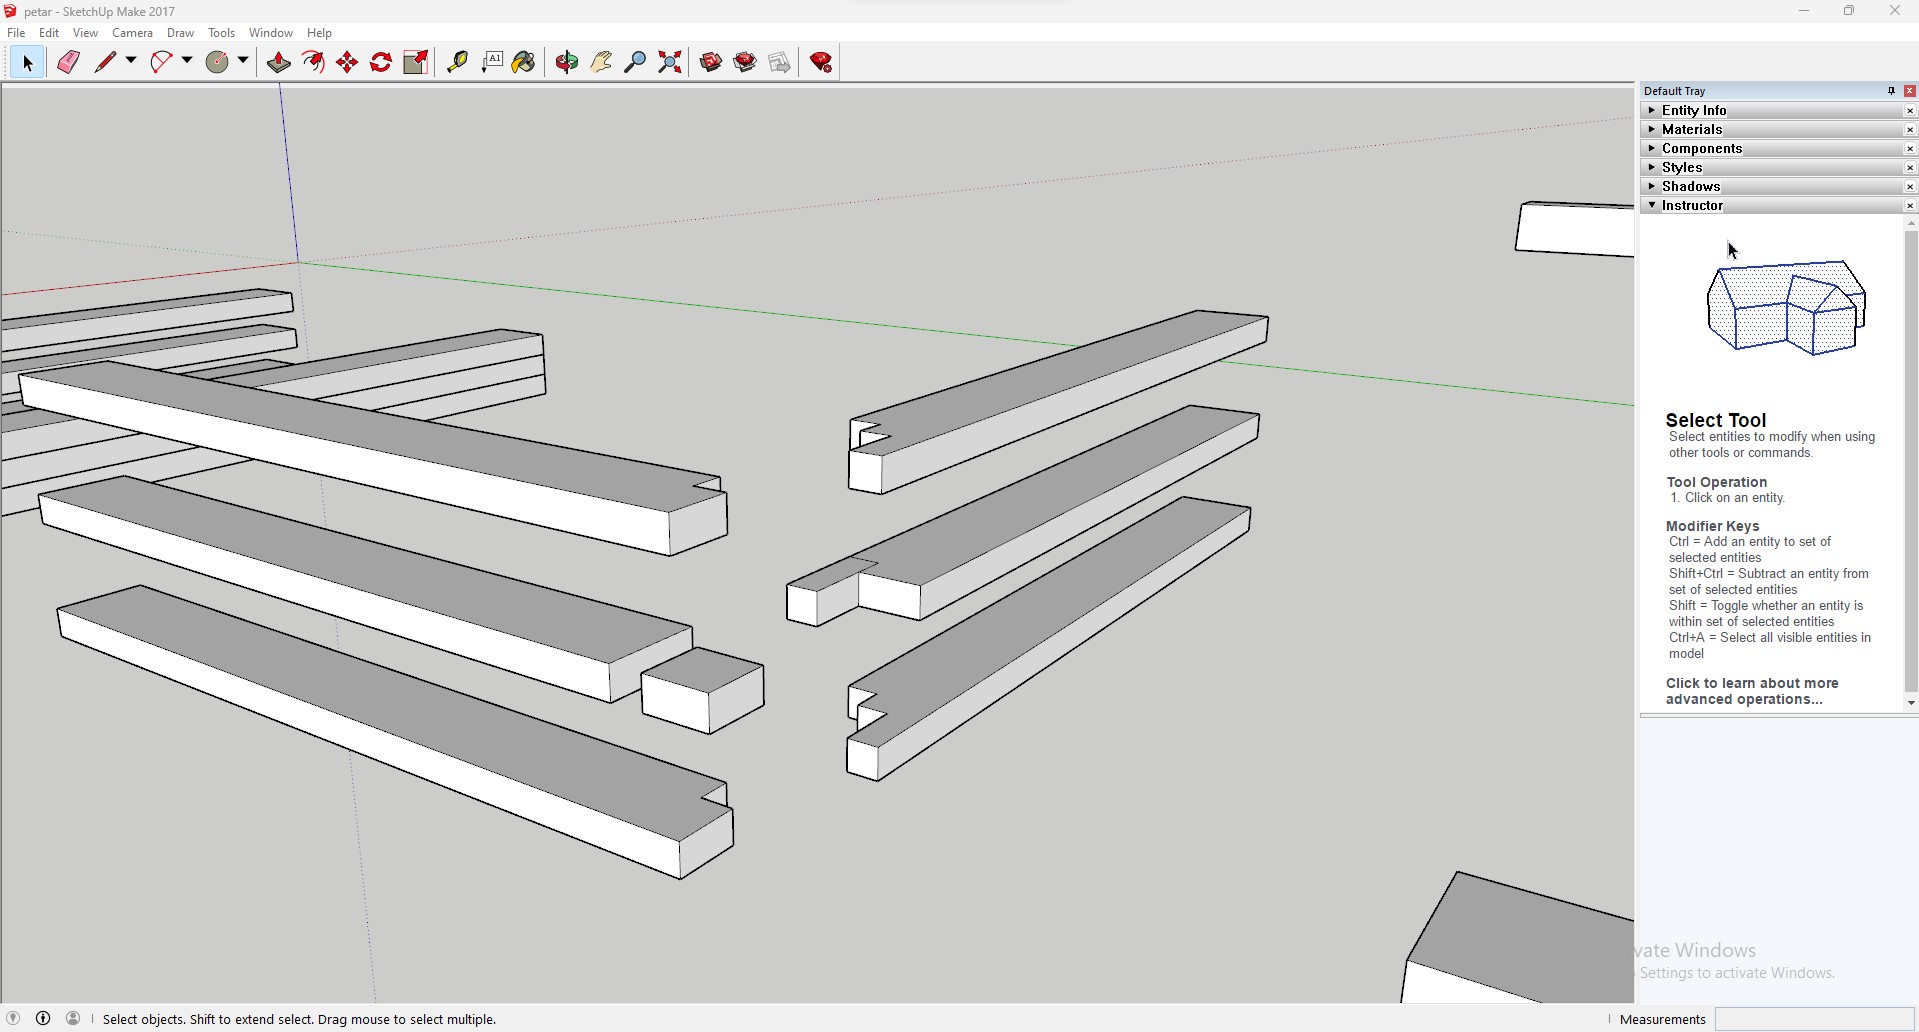Activate the Orbit camera tool
The width and height of the screenshot is (1919, 1032).
point(567,63)
